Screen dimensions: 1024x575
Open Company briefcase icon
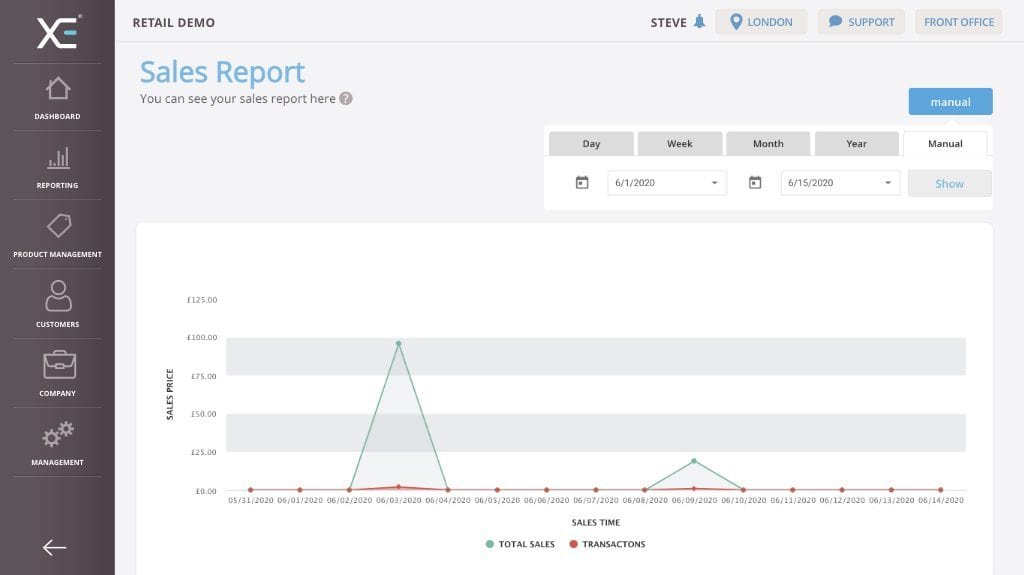coord(58,365)
